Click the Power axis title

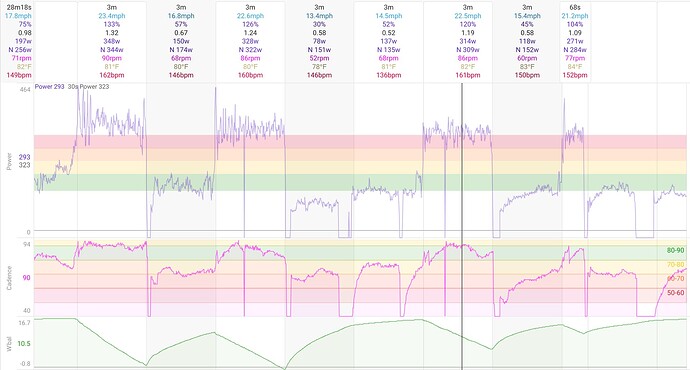coord(9,161)
